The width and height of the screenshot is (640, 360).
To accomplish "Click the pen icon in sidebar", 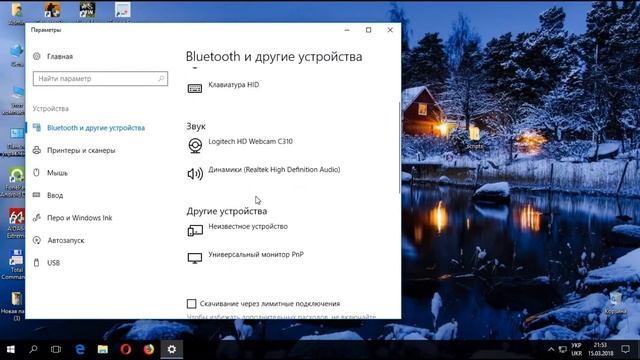I will 37,218.
